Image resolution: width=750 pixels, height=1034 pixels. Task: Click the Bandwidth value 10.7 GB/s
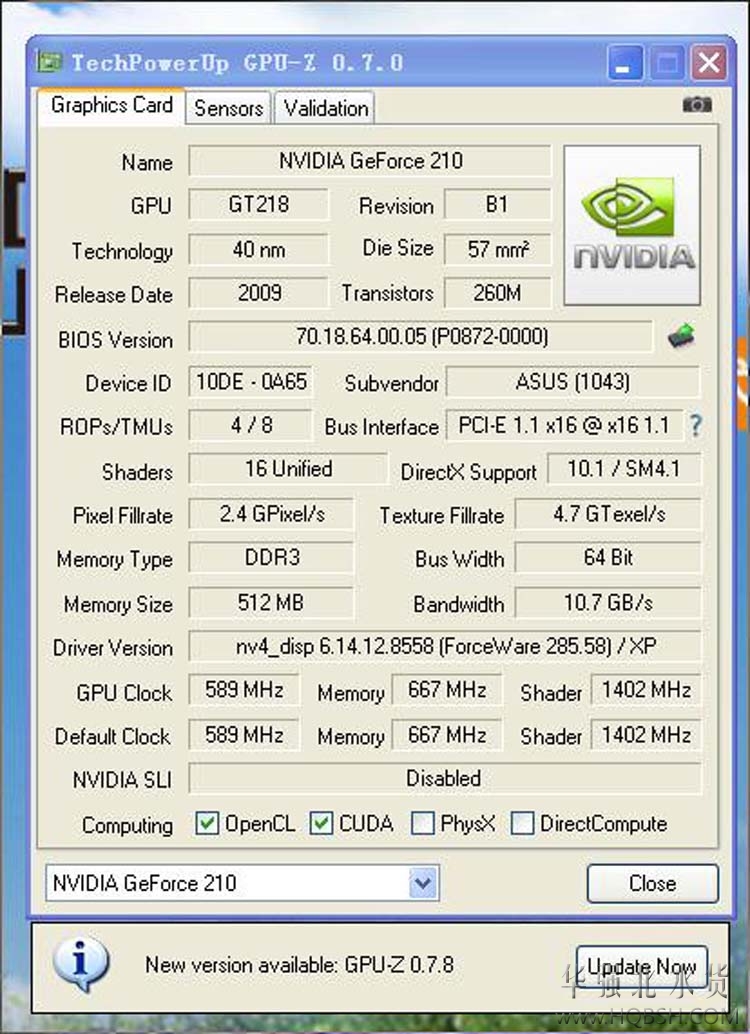608,603
